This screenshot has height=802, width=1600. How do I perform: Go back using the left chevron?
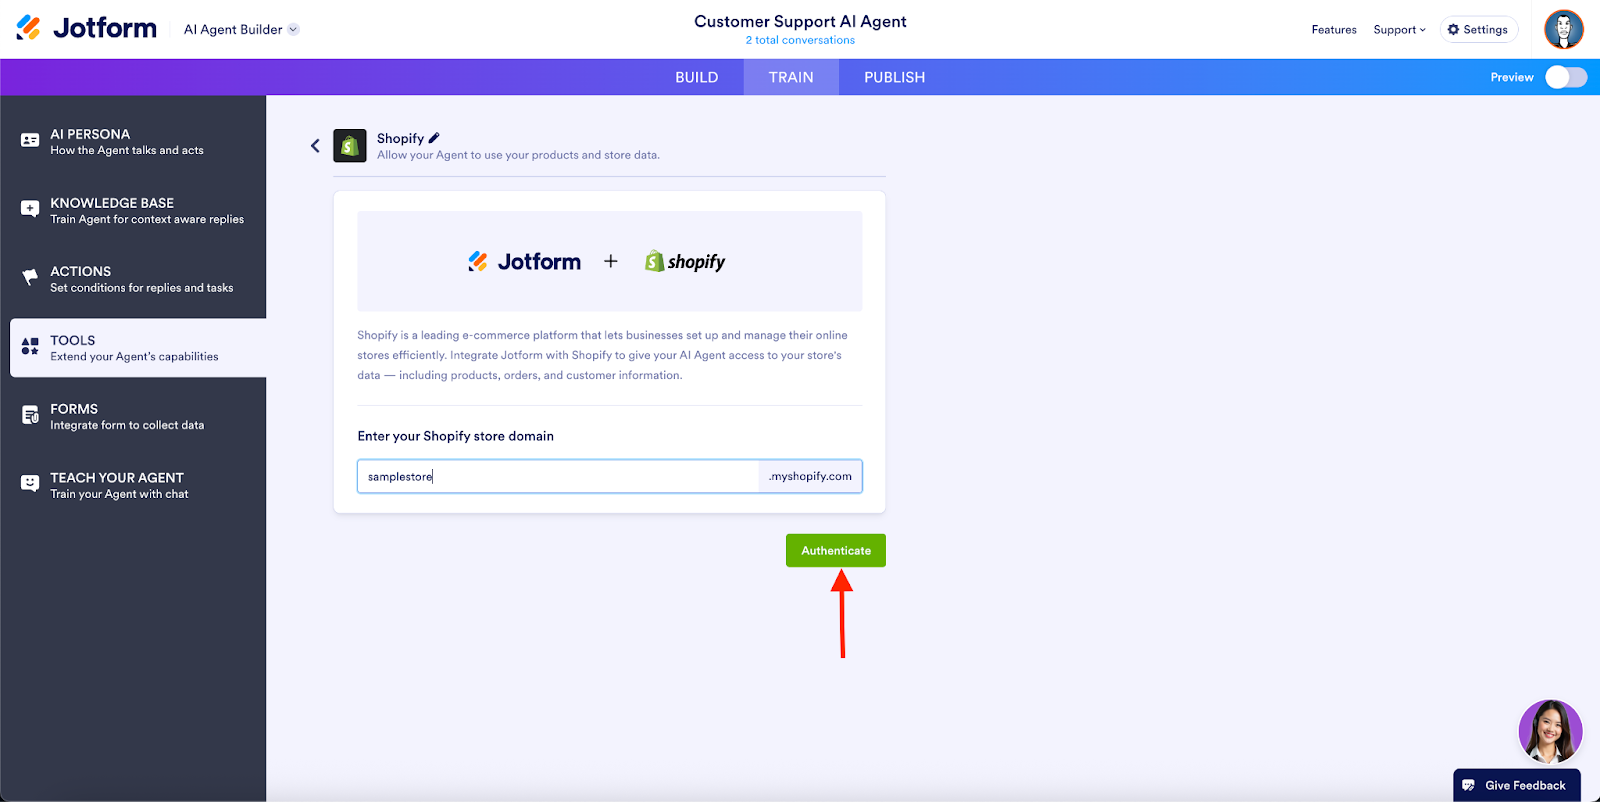pos(315,146)
